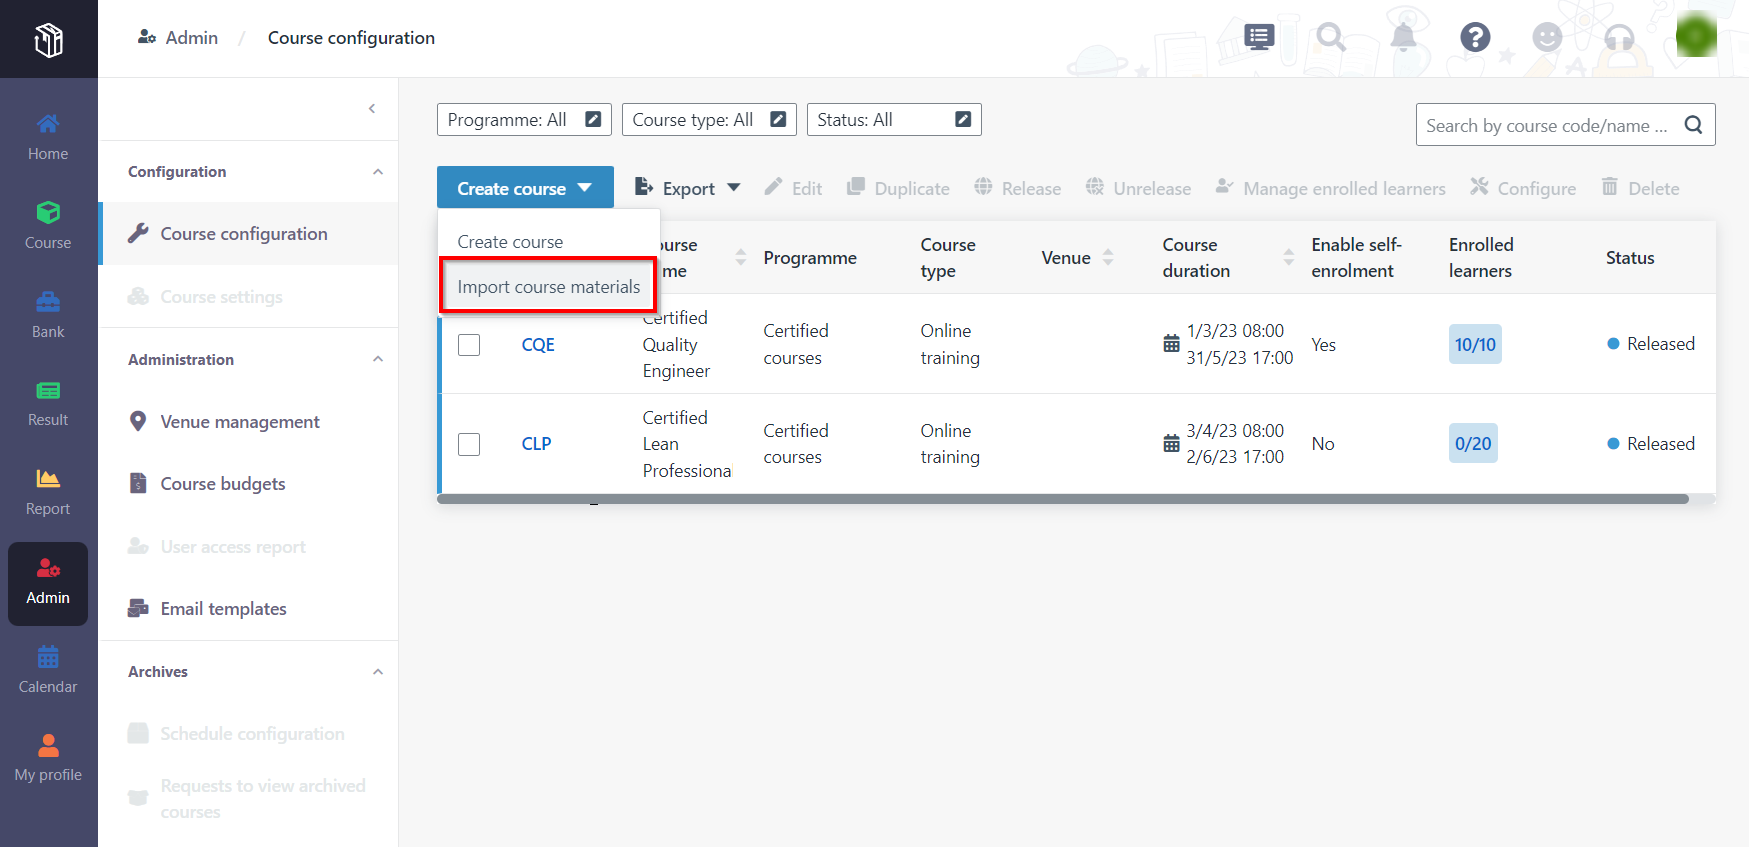Click the Course configuration breadcrumb text
This screenshot has height=847, width=1749.
pos(351,38)
